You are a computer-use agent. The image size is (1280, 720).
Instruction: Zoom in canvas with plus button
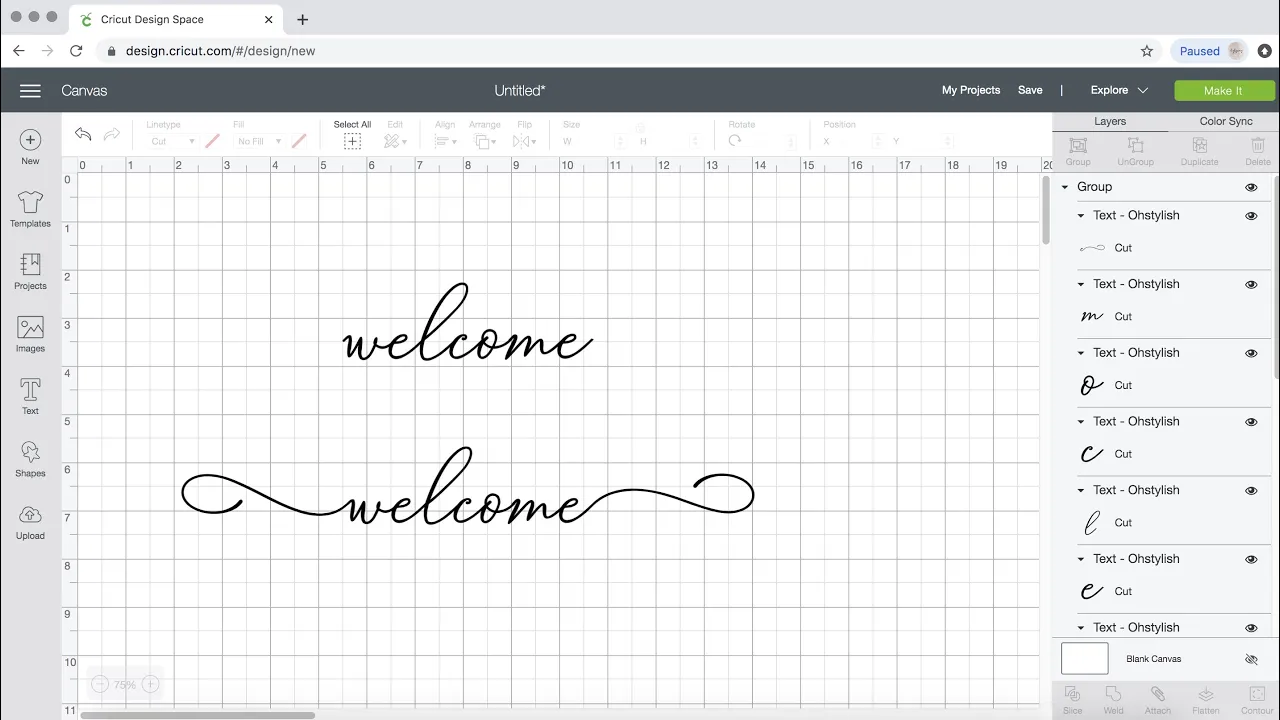(x=150, y=684)
